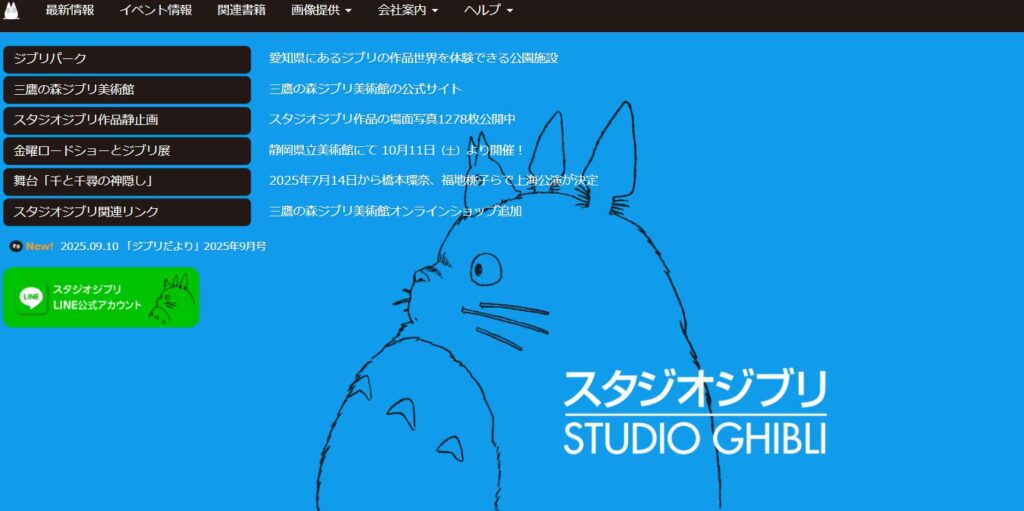1024x511 pixels.
Task: Click the soot sprite New! icon
Action: coord(15,246)
